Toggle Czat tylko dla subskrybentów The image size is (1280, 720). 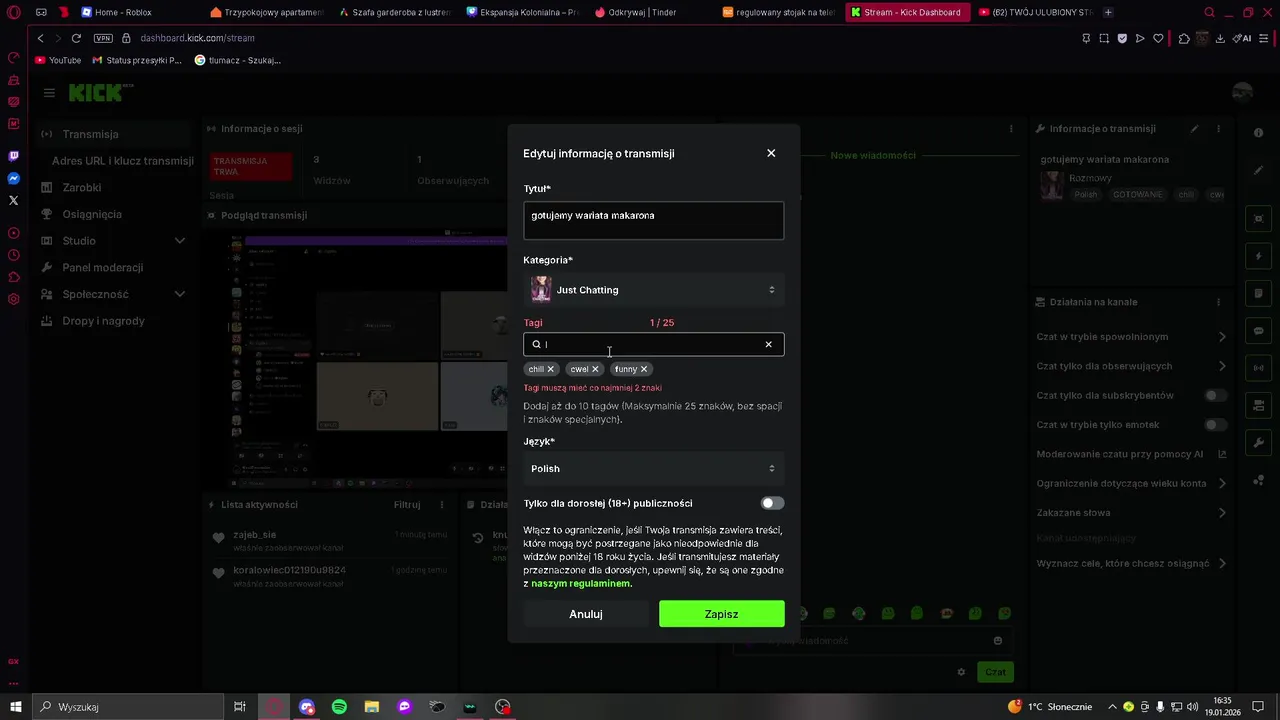click(x=1215, y=395)
